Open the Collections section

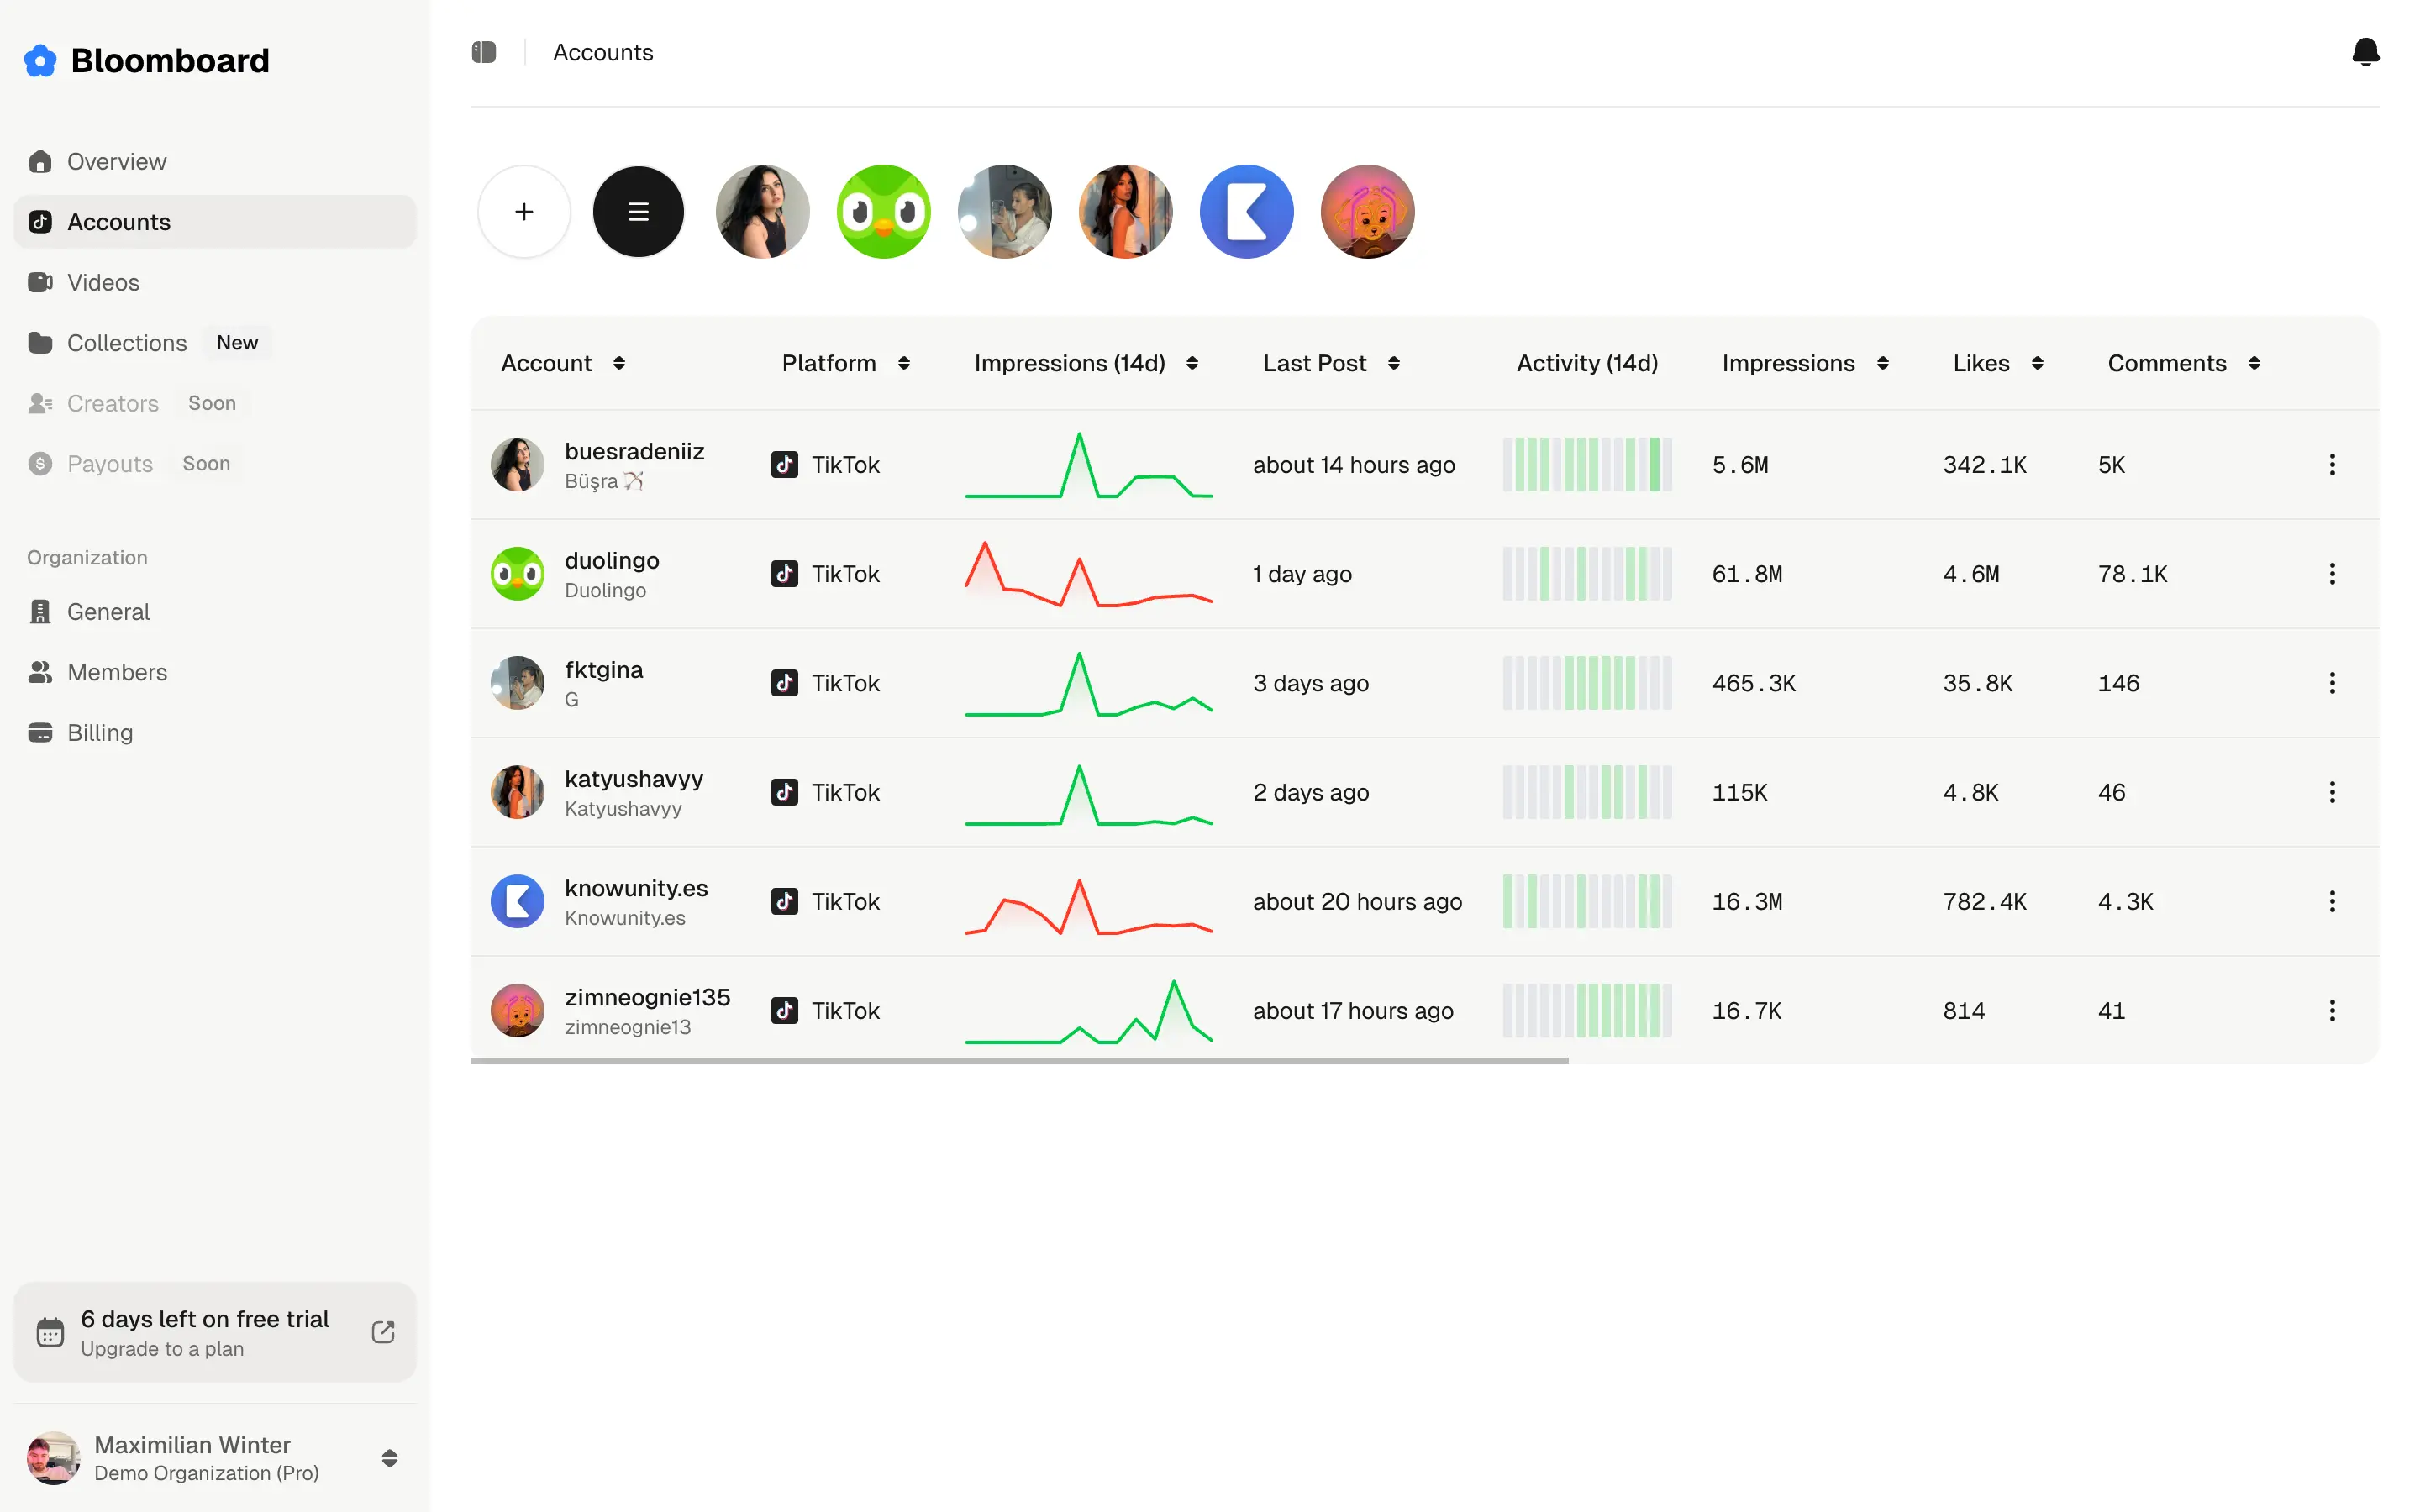point(126,342)
